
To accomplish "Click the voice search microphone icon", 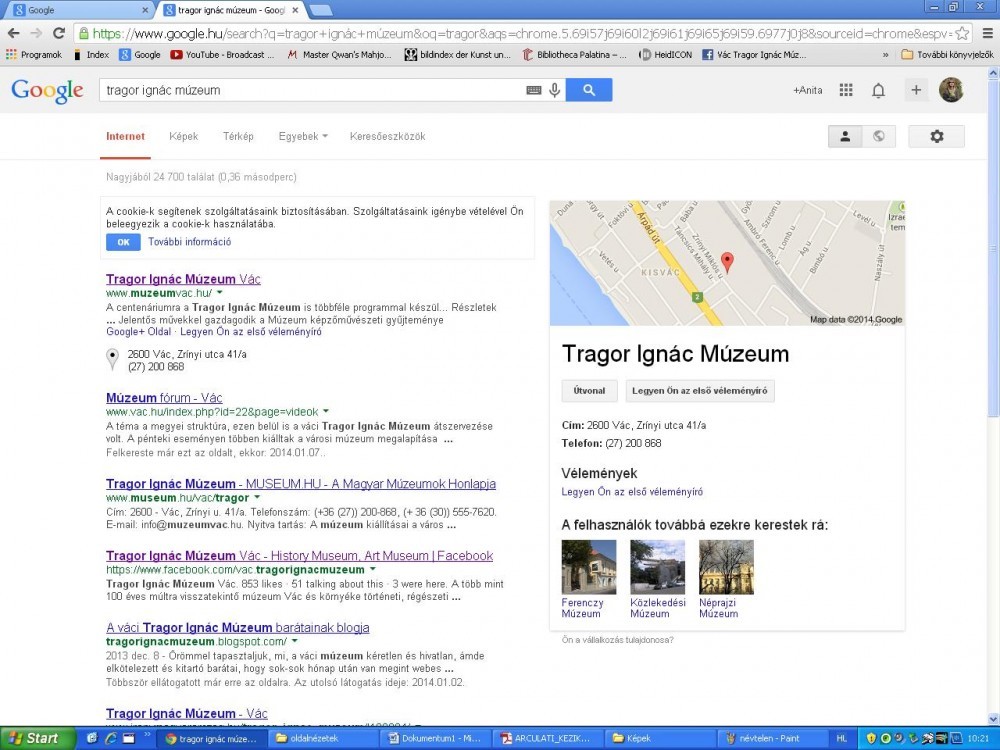I will pos(554,90).
